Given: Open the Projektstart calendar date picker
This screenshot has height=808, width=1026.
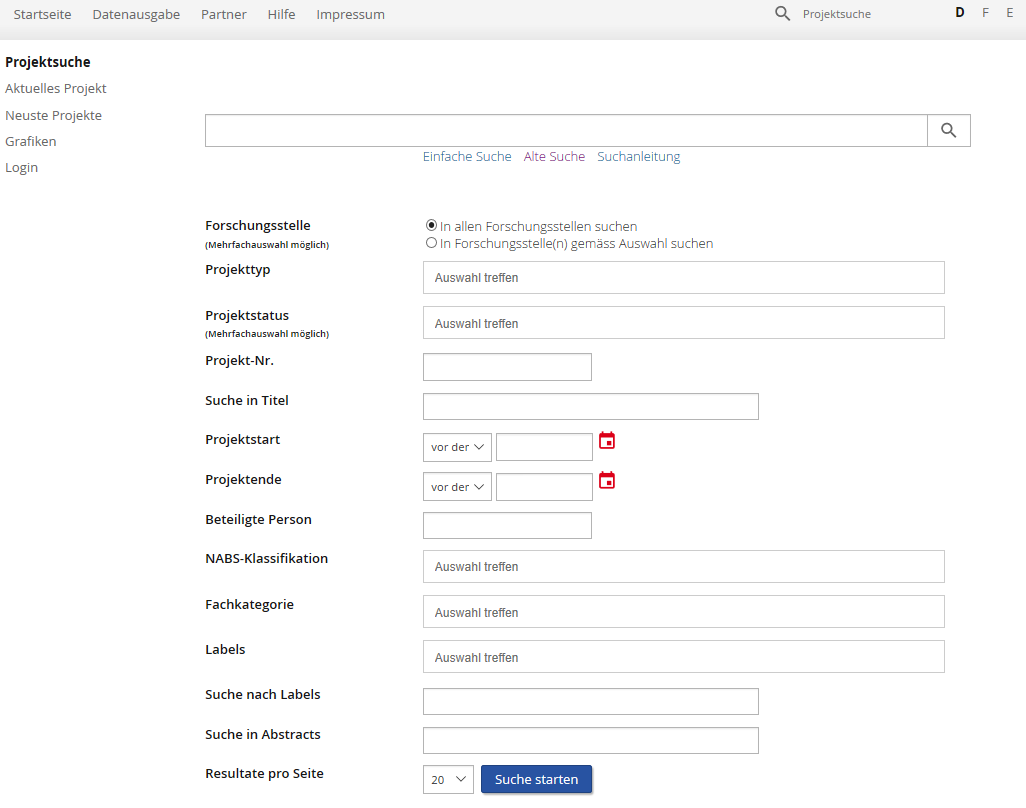Looking at the screenshot, I should (607, 441).
